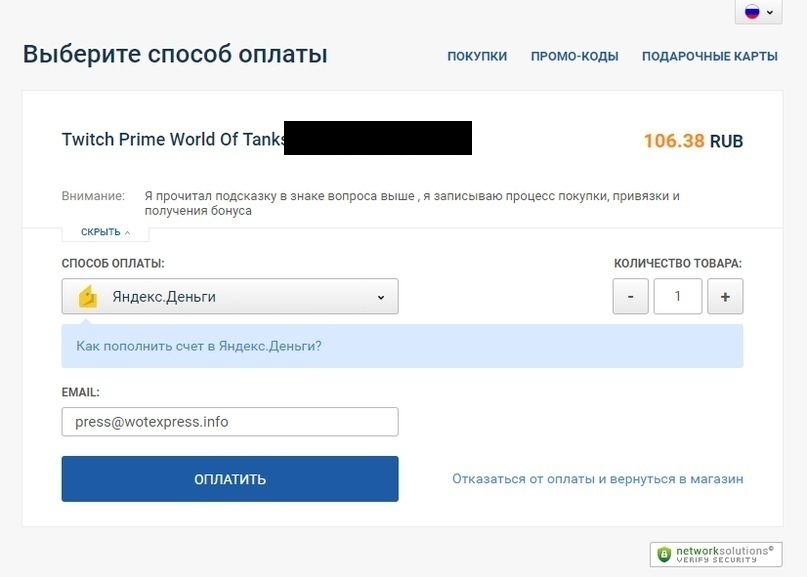The image size is (807, 577).
Task: Open the ПОДАРОЧНЫЕ КАРТЫ page
Action: [709, 56]
